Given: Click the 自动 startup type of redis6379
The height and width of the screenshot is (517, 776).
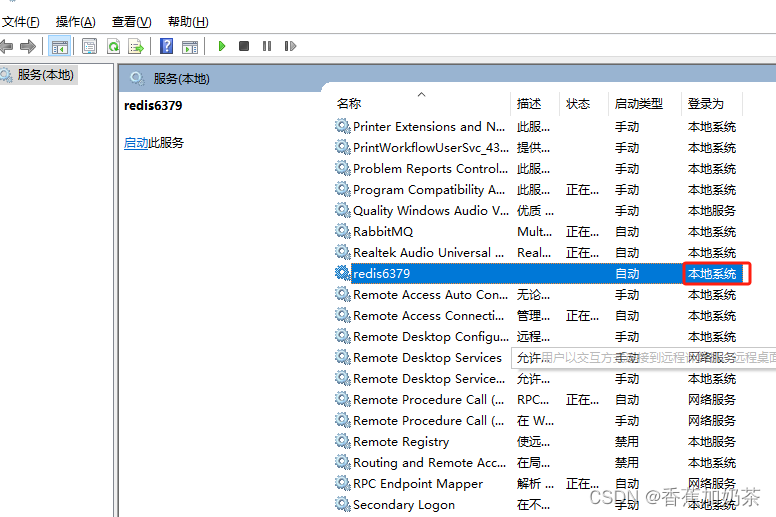Looking at the screenshot, I should (x=627, y=274).
